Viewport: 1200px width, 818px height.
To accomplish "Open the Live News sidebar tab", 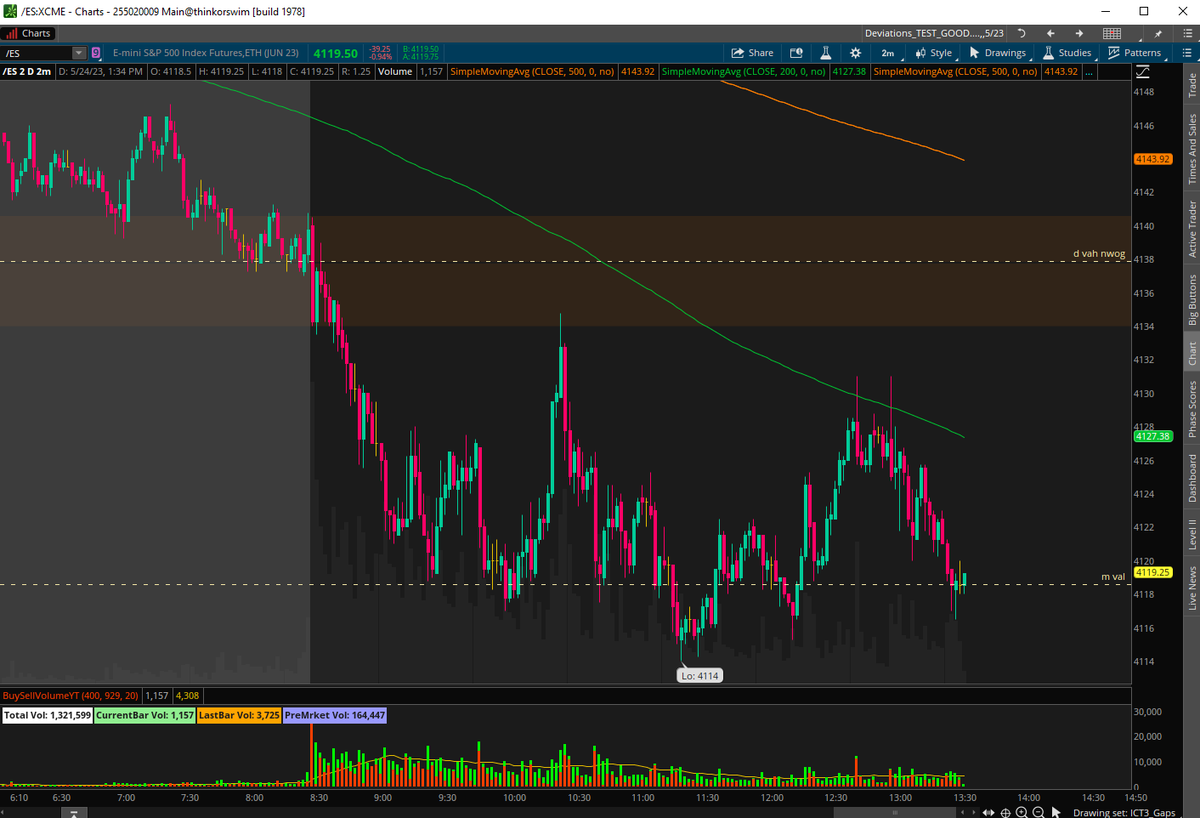I will pyautogui.click(x=1191, y=588).
